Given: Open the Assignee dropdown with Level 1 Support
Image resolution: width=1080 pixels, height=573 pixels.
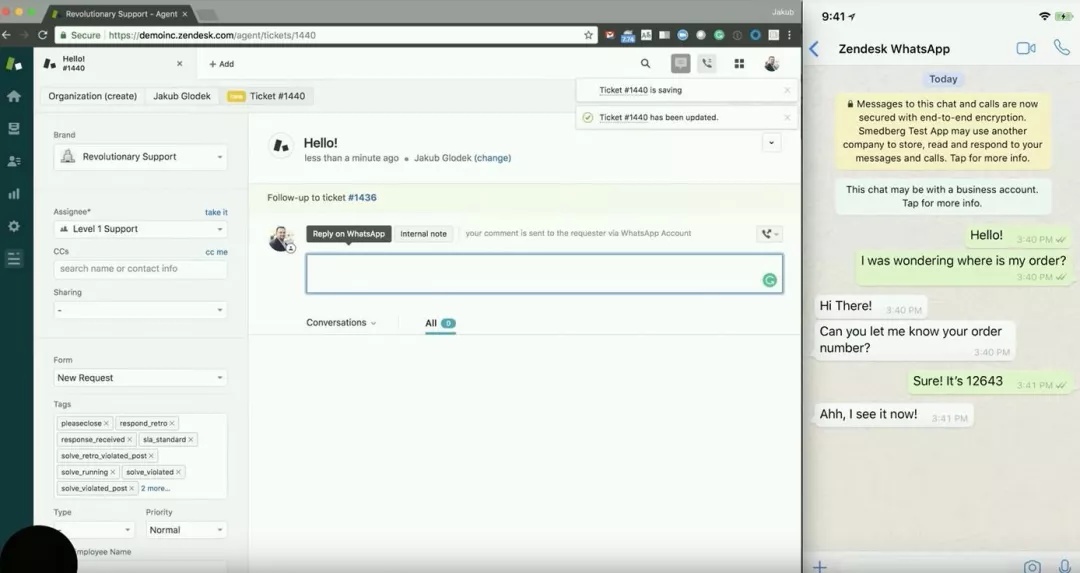Looking at the screenshot, I should pos(140,229).
